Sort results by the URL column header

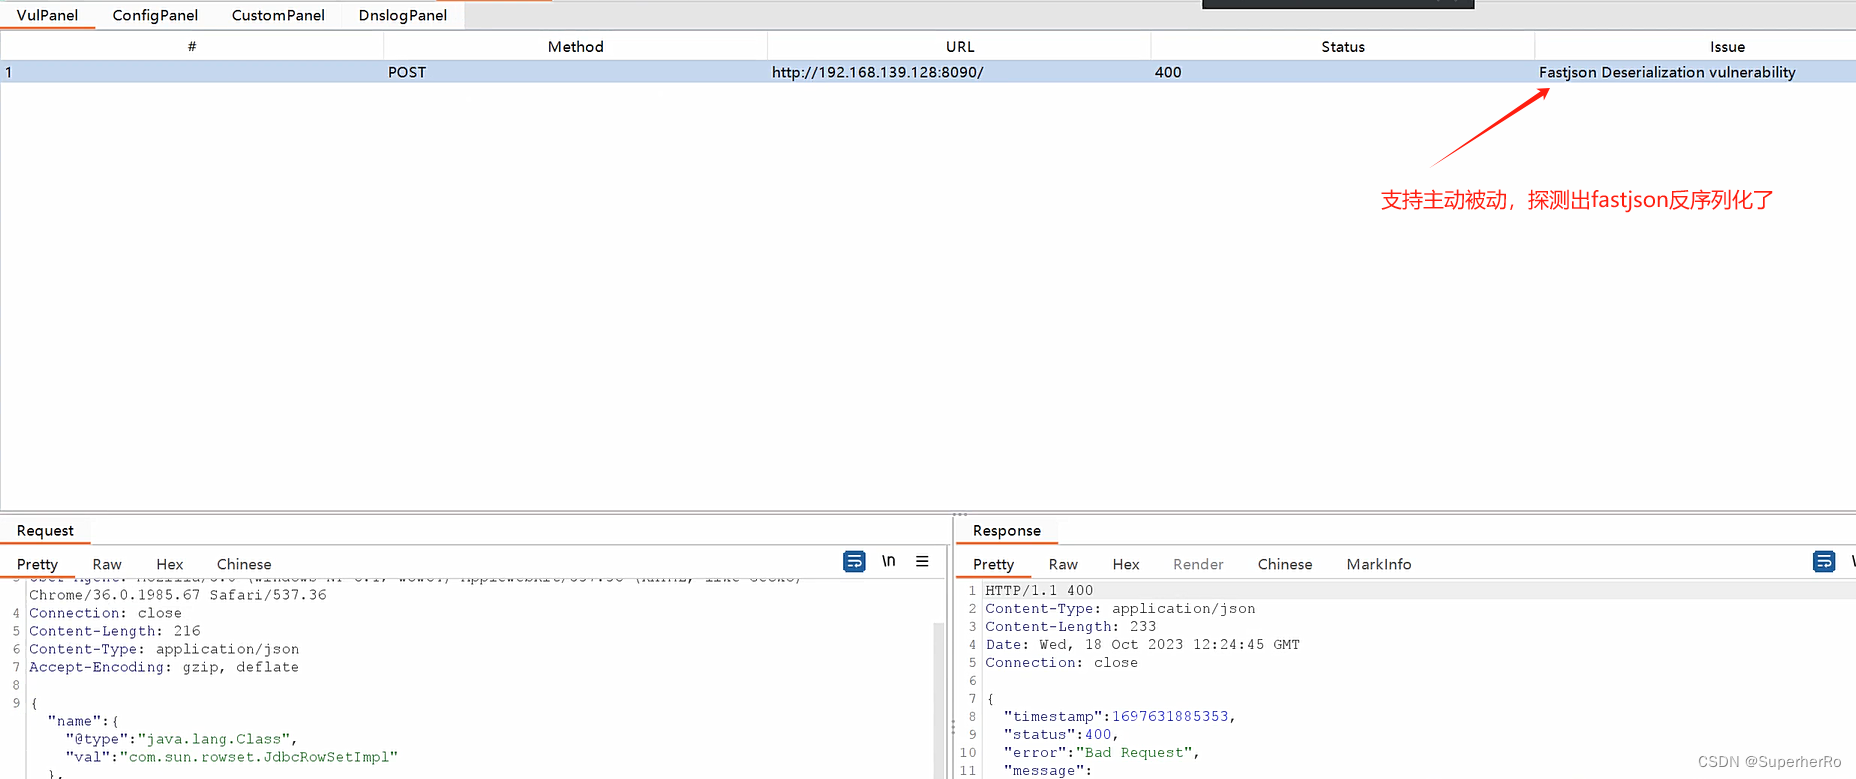960,46
